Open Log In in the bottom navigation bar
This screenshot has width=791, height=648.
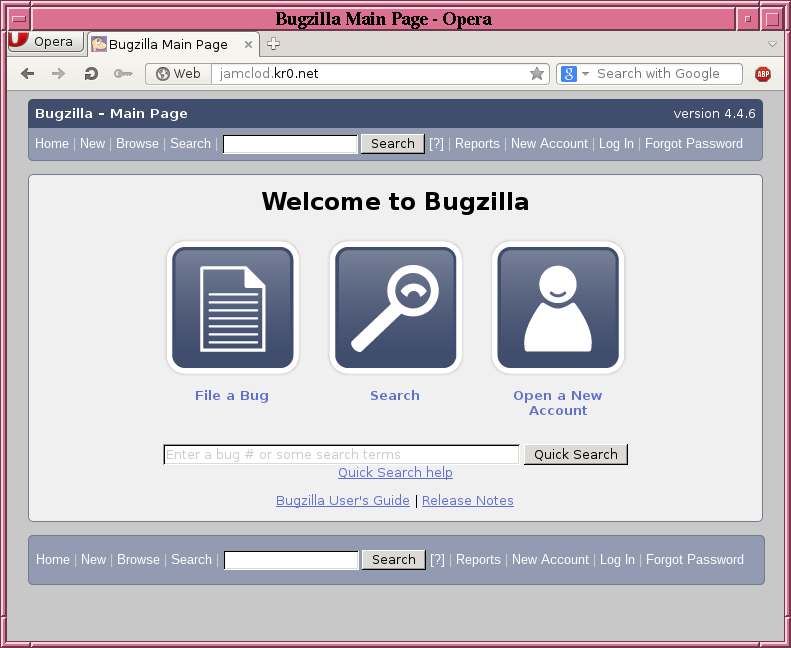(617, 559)
